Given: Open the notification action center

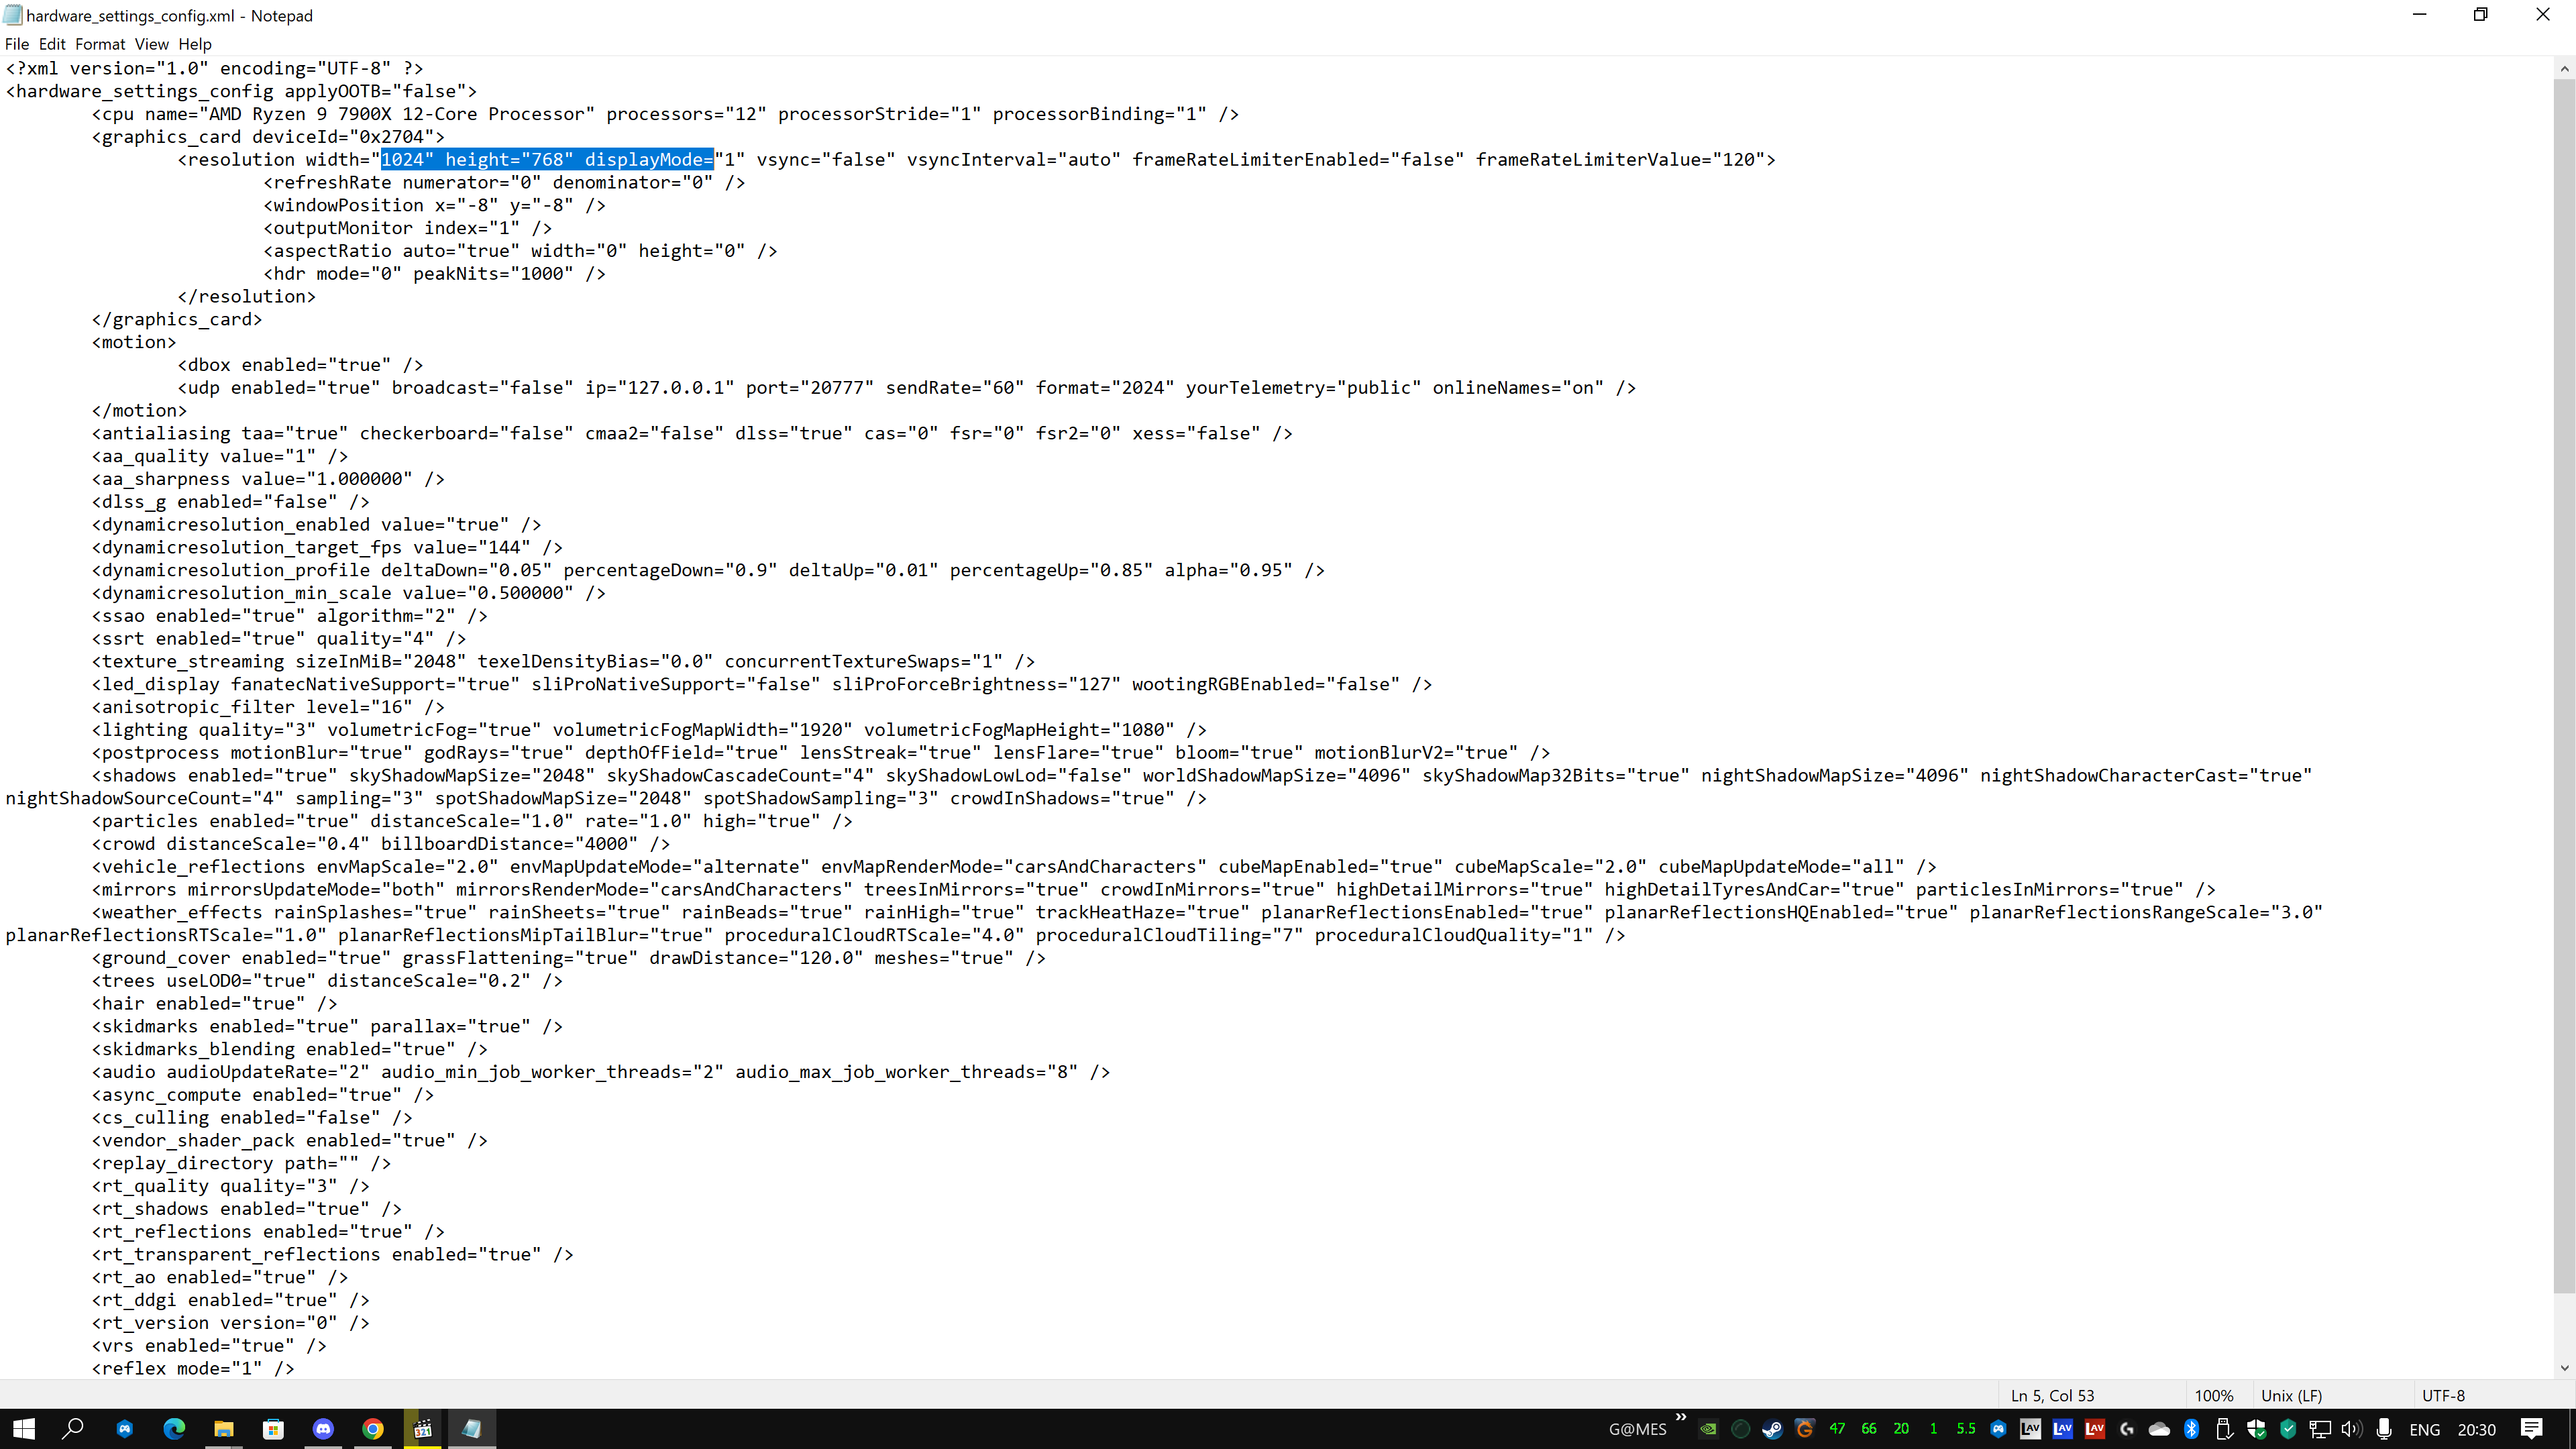Looking at the screenshot, I should click(x=2531, y=1429).
